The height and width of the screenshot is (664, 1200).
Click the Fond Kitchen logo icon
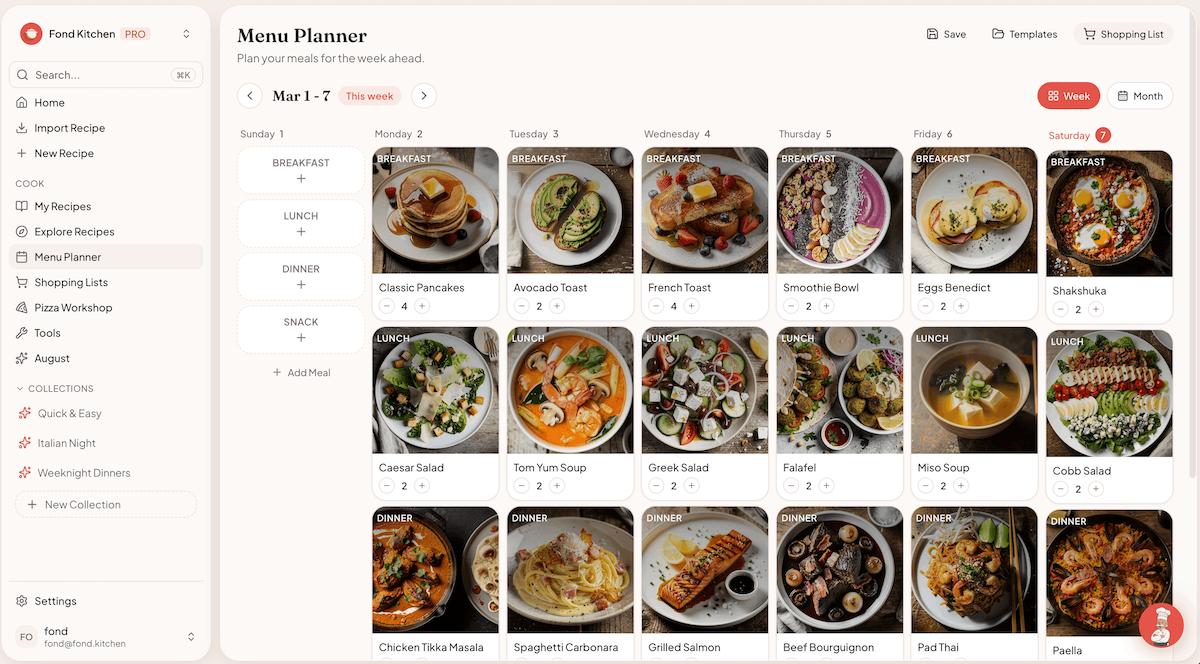(x=31, y=34)
